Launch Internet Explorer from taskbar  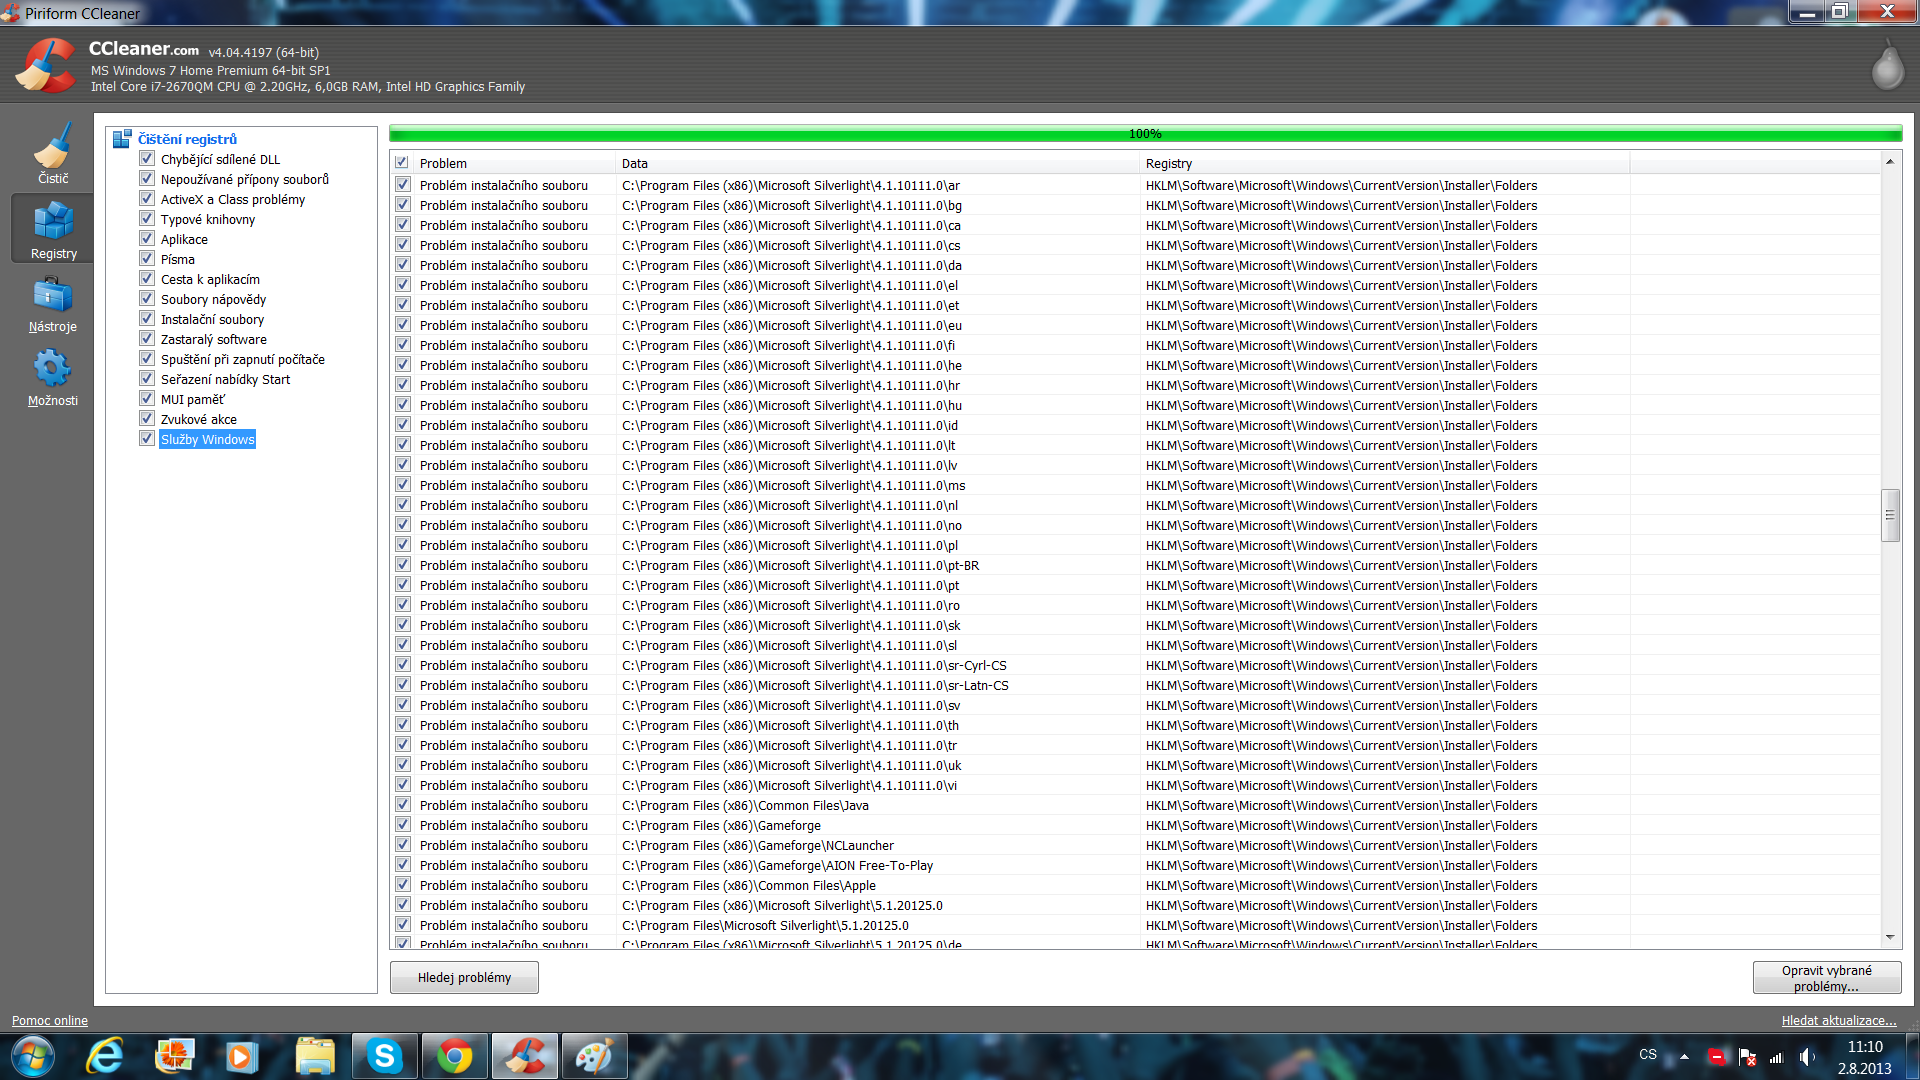coord(105,1056)
